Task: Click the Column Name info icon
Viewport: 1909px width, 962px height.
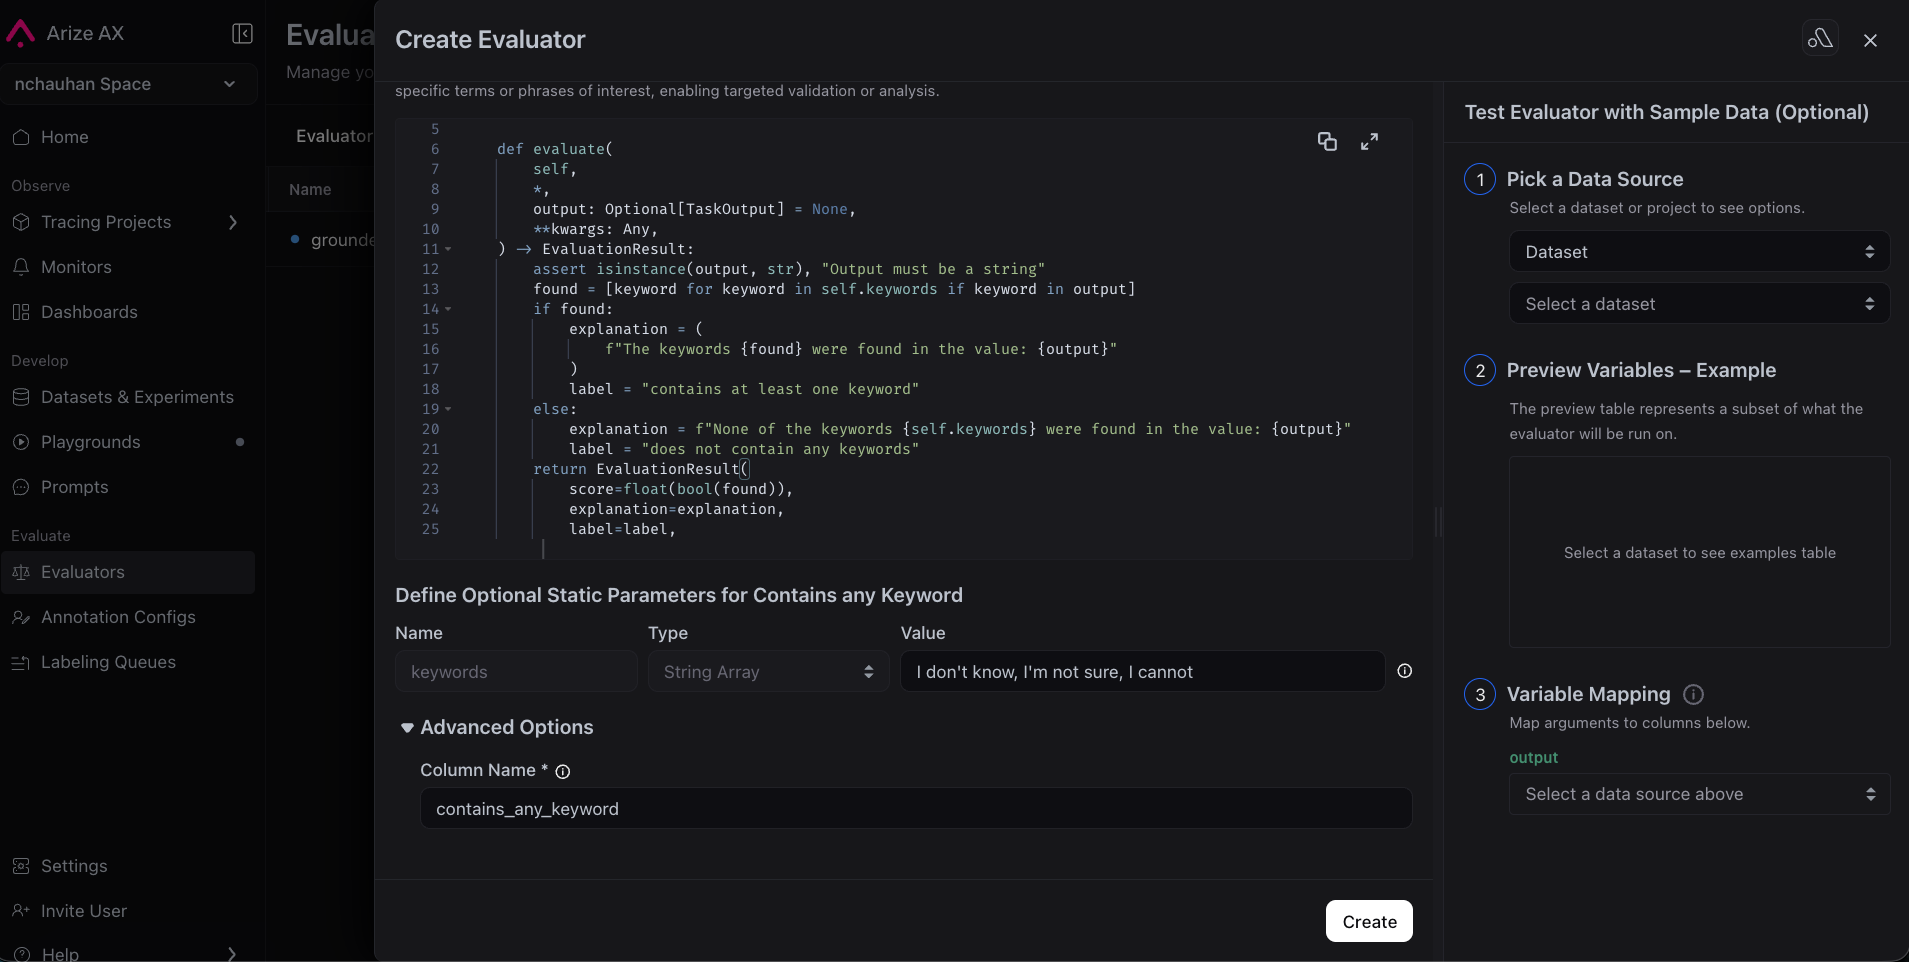Action: (x=563, y=772)
